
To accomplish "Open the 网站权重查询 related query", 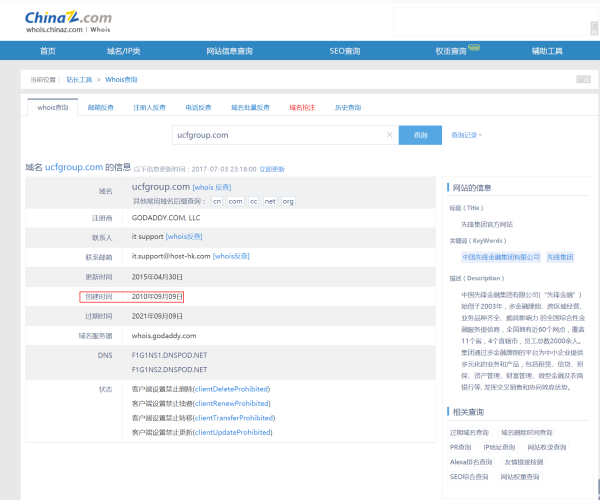I will pos(520,477).
